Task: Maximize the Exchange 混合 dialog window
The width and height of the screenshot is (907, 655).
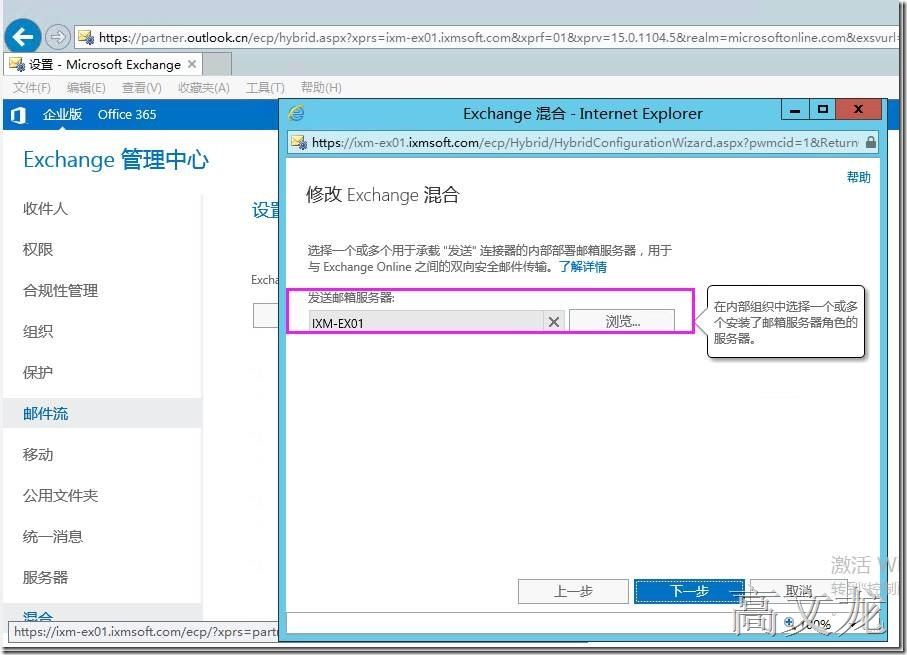Action: 823,109
